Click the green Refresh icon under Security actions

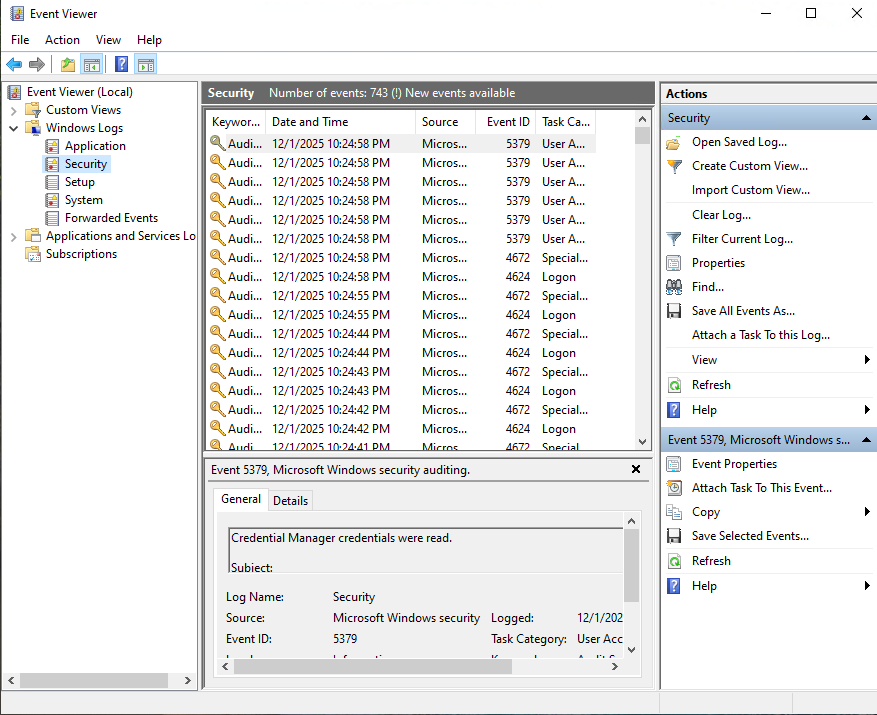tap(673, 385)
